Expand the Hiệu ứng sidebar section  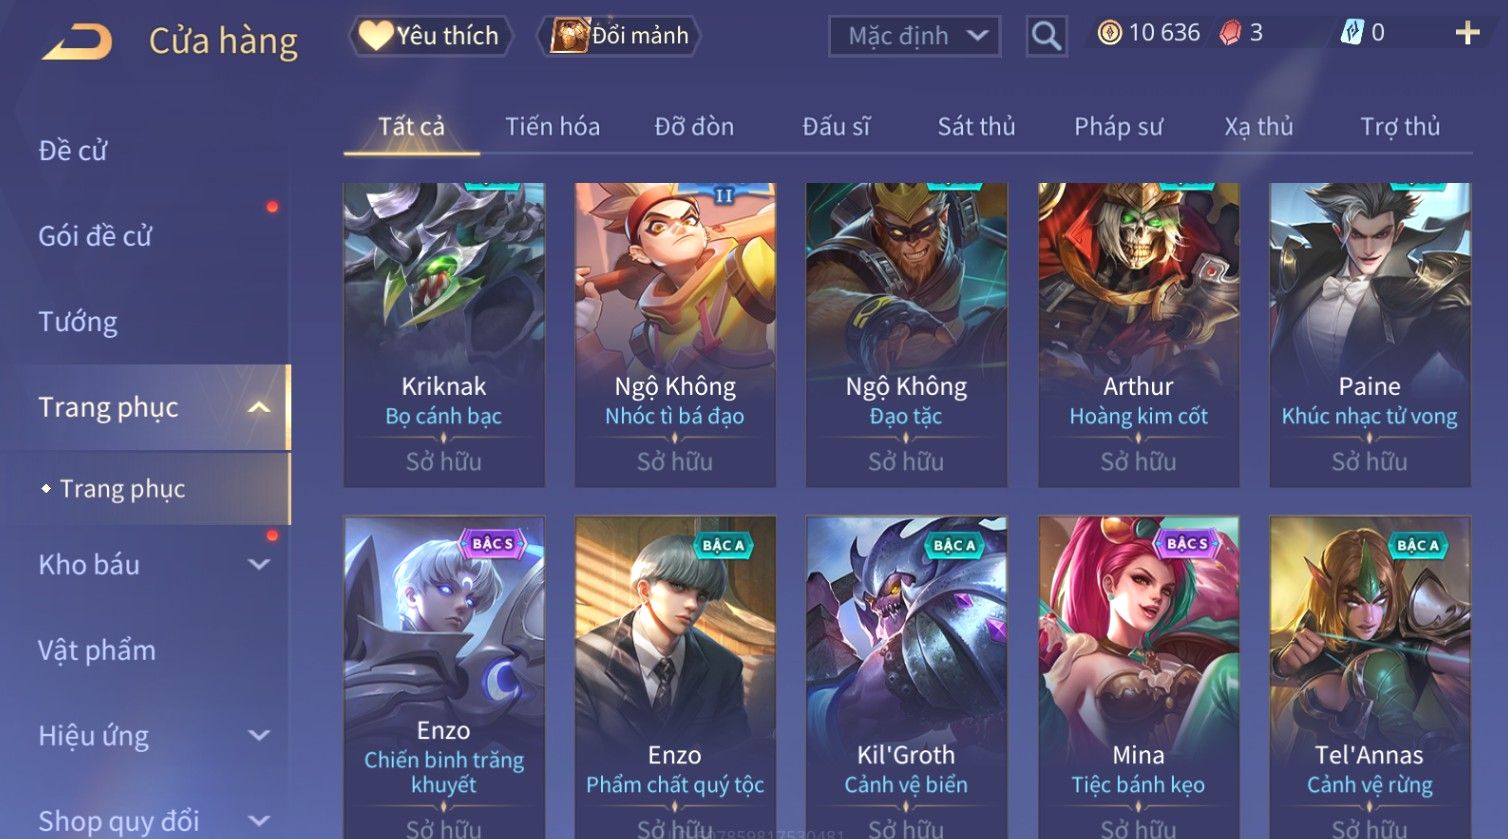[259, 735]
